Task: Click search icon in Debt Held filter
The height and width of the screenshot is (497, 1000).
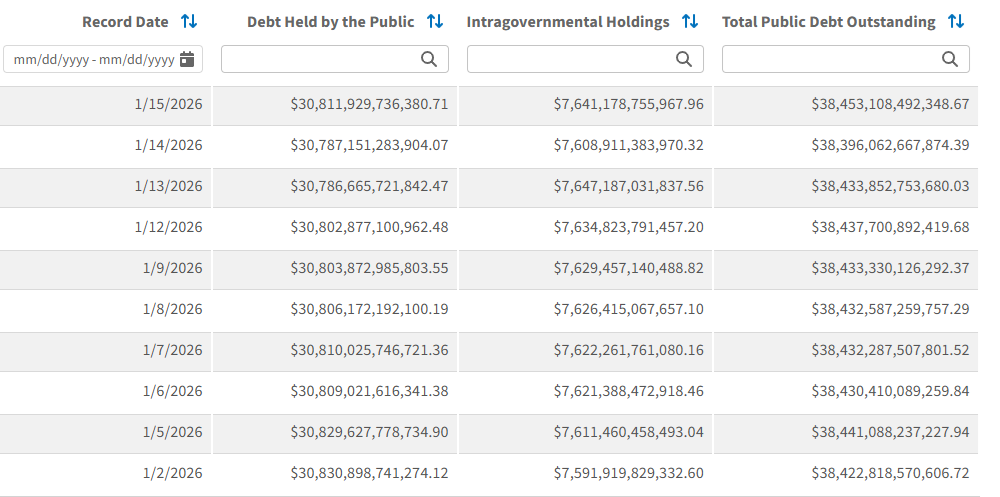Action: click(429, 59)
